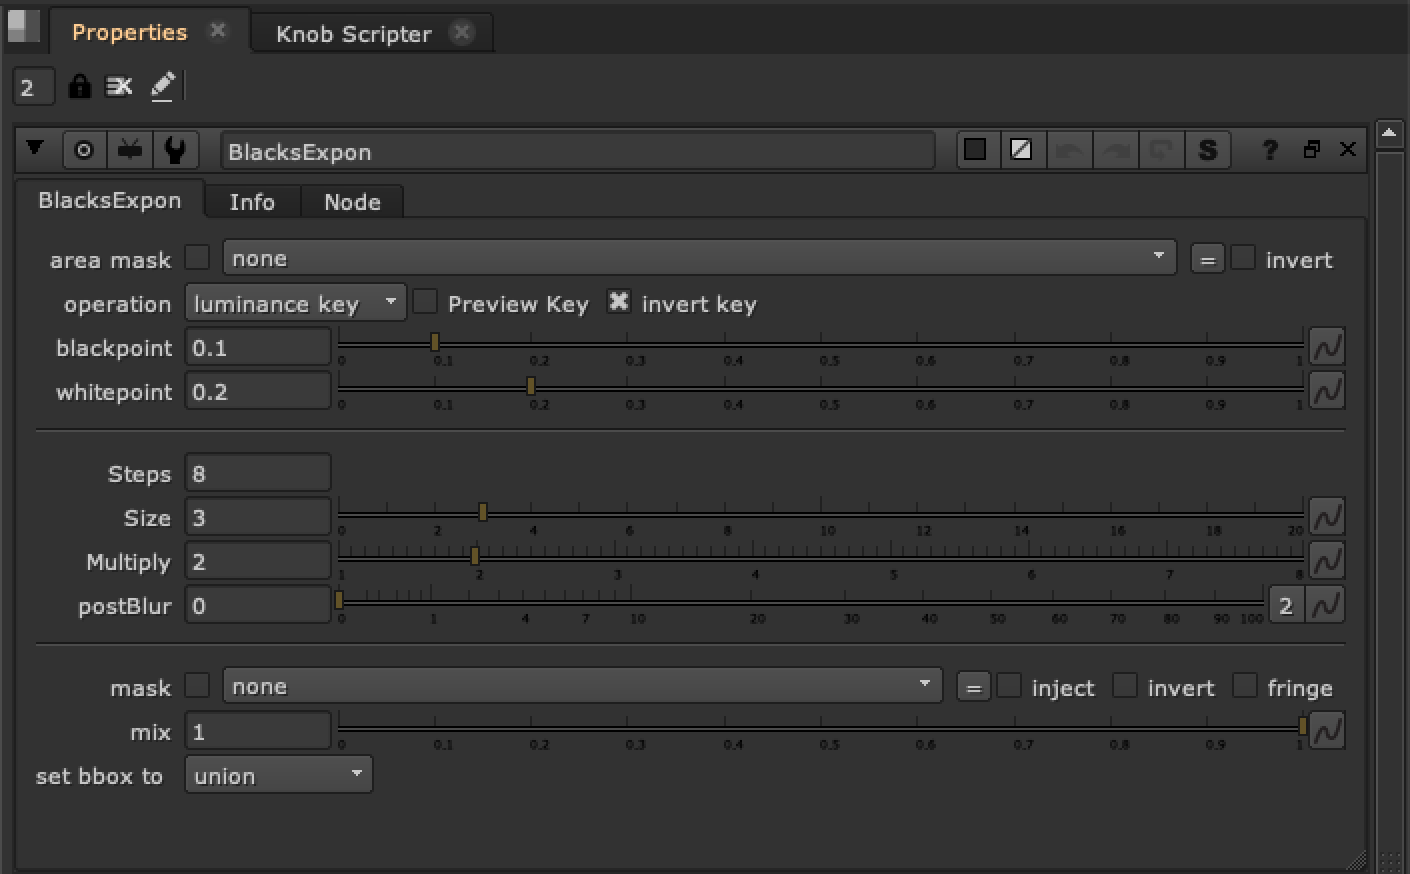
Task: Open the operation luminance key dropdown
Action: 295,303
